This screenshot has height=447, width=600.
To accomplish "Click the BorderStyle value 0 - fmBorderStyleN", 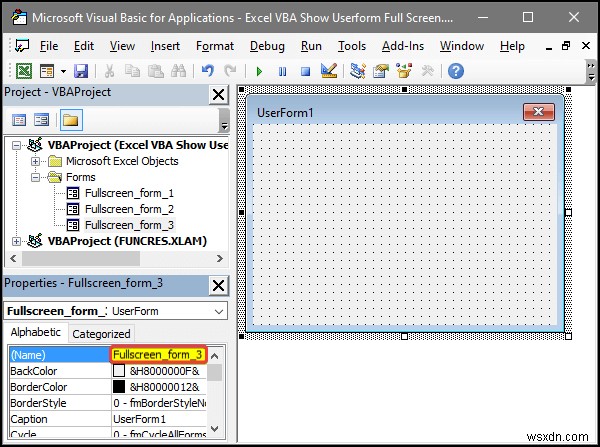I will pos(160,403).
